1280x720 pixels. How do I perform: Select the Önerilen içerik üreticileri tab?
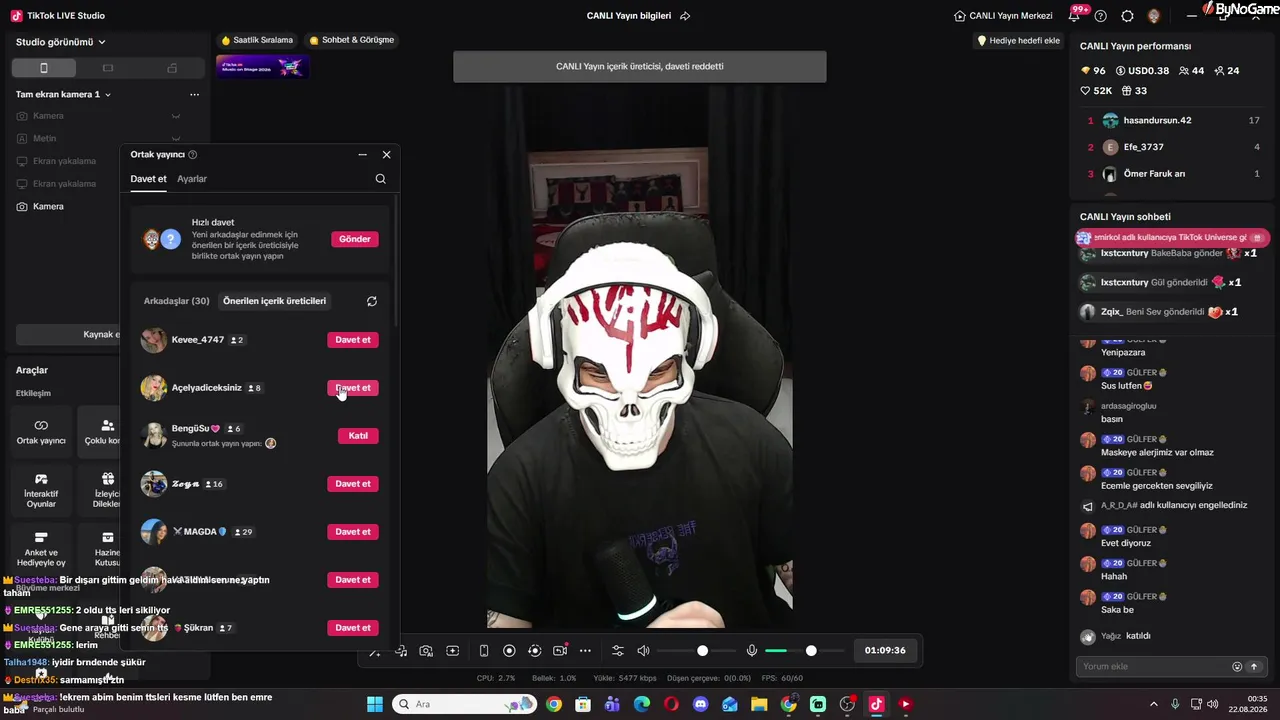tap(274, 301)
